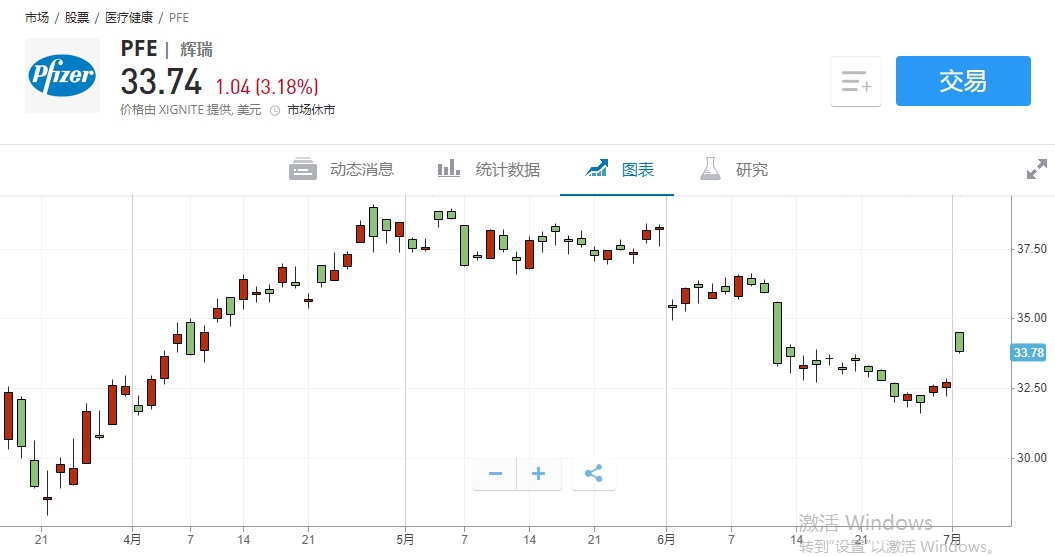Click the 33.78 current price marker
1055x556 pixels.
(1028, 352)
